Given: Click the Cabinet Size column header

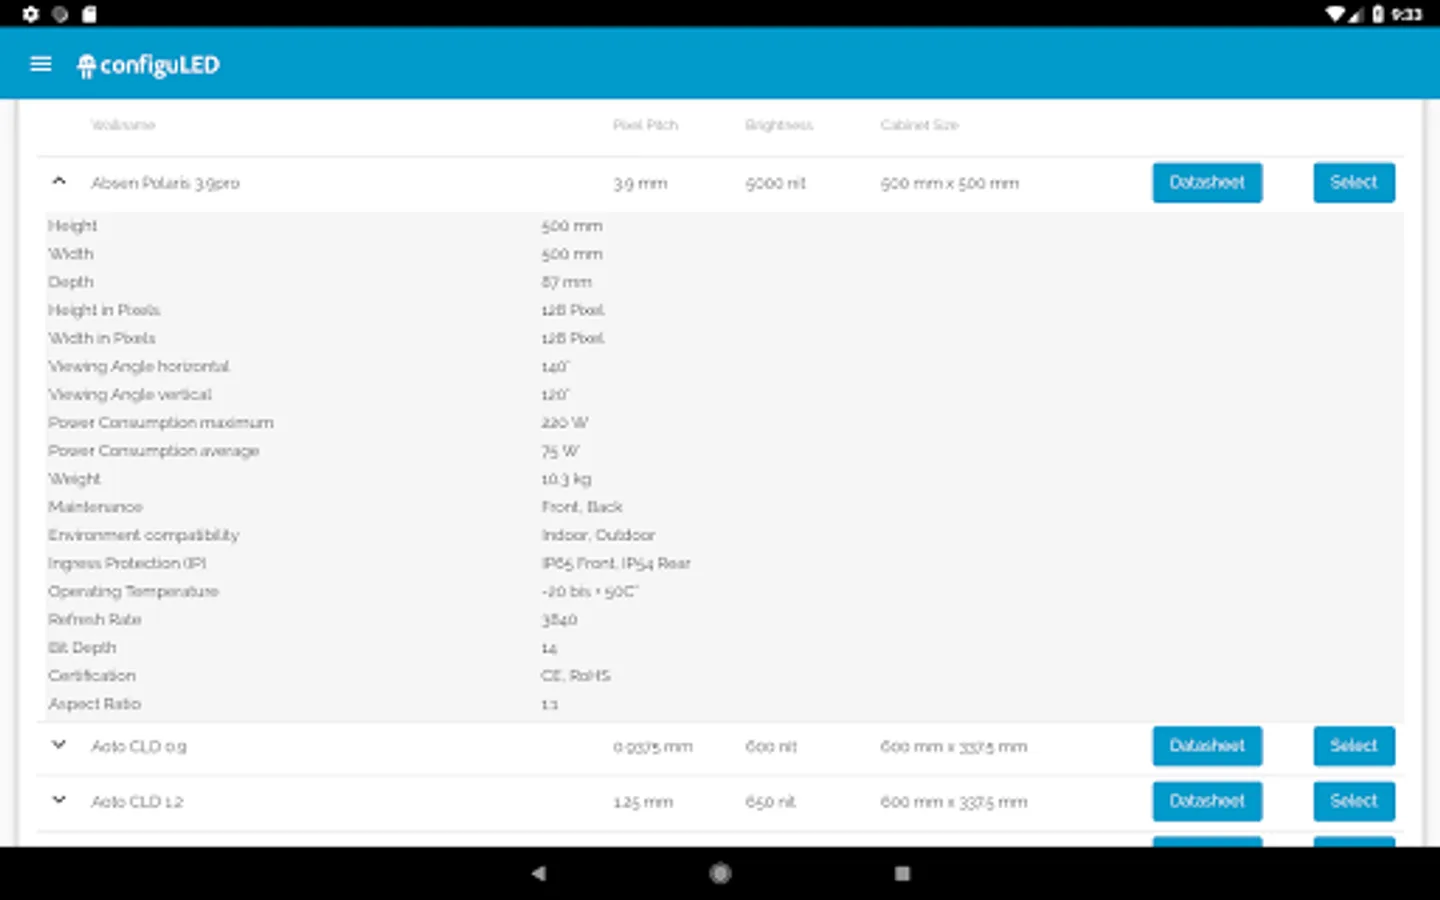Looking at the screenshot, I should tap(919, 125).
